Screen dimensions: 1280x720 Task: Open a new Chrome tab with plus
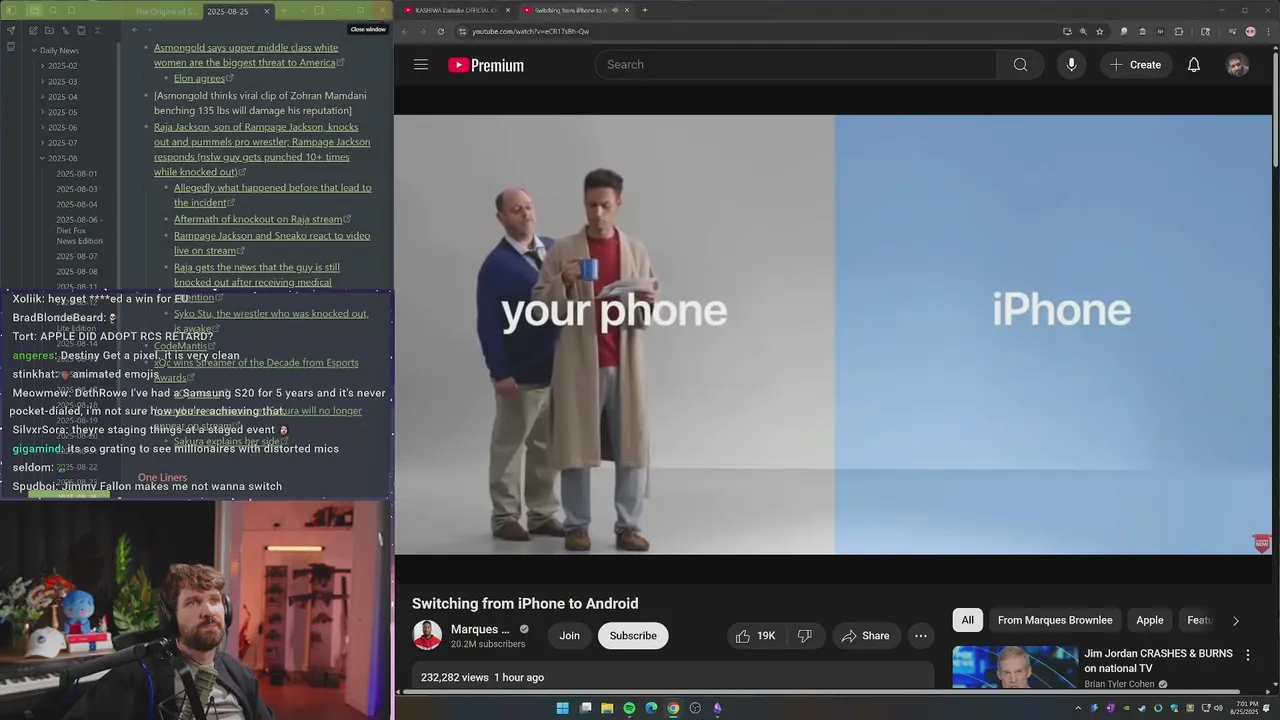click(644, 10)
